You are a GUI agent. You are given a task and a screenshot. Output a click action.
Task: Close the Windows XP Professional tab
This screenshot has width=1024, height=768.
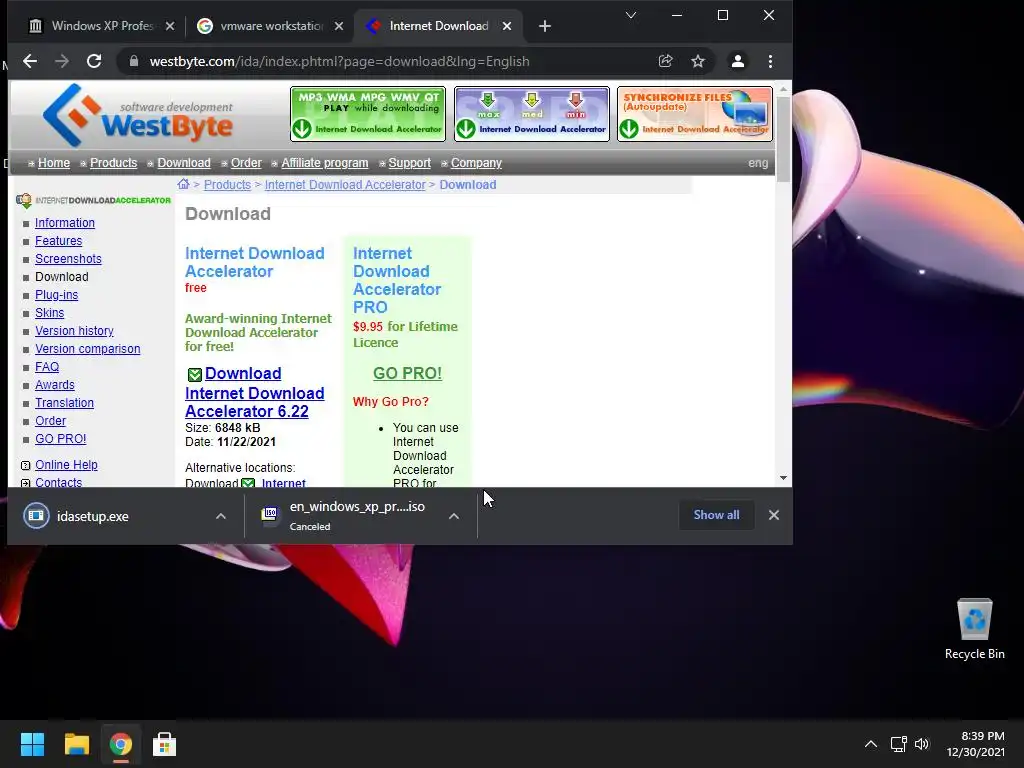[x=170, y=26]
